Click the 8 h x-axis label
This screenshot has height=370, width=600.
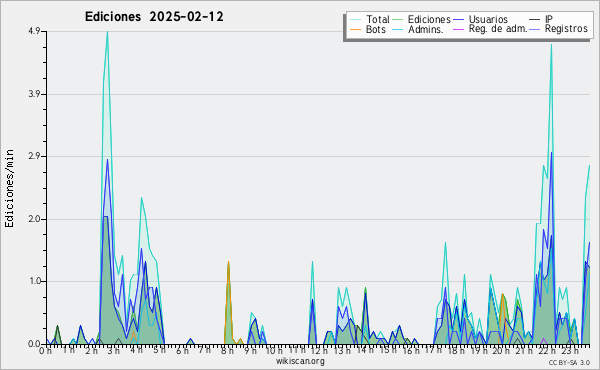[x=227, y=350]
